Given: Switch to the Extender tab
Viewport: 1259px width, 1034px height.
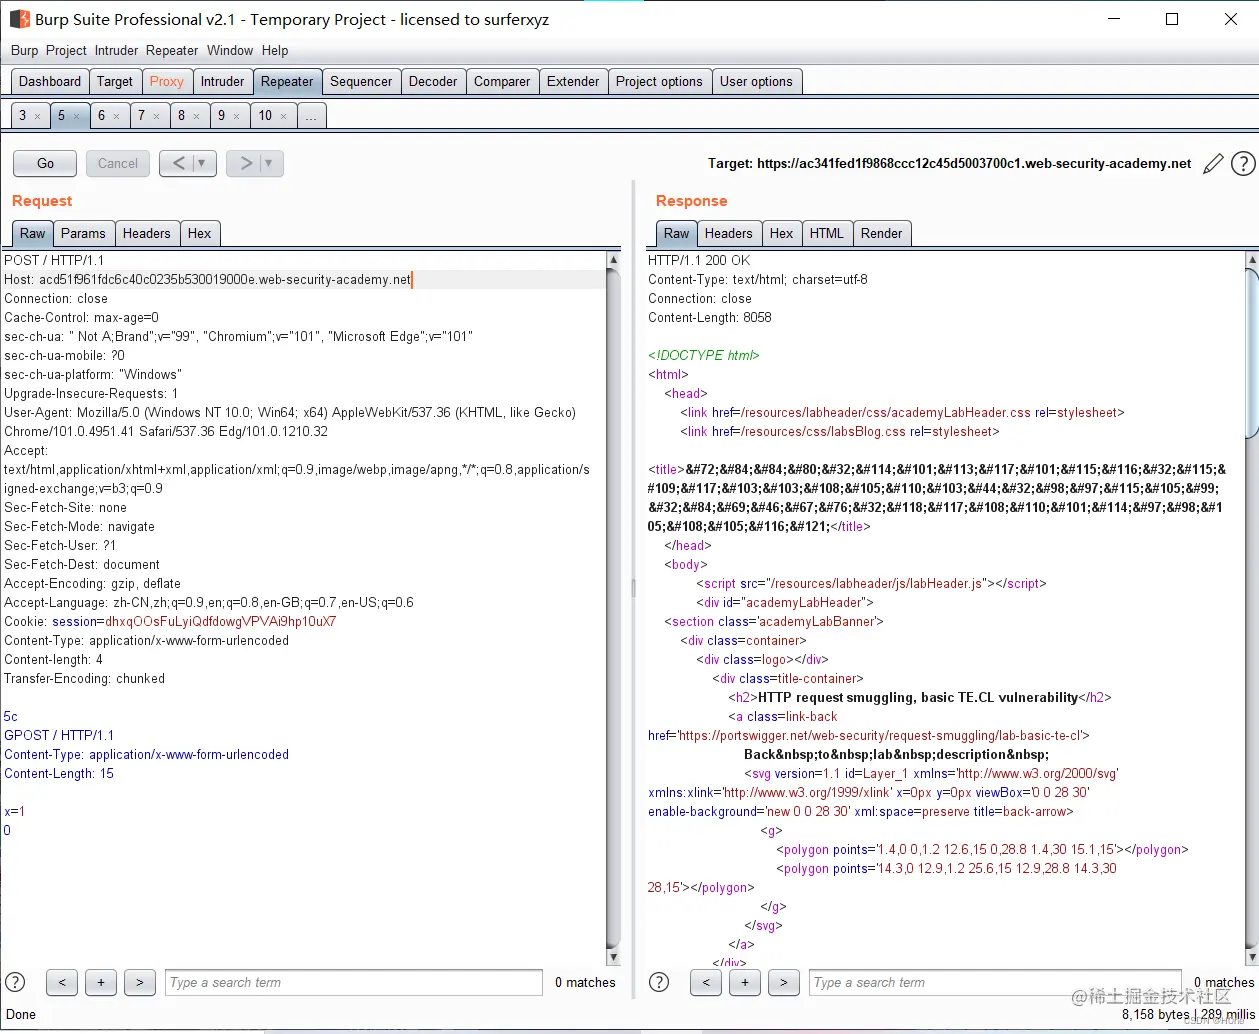Looking at the screenshot, I should coord(573,82).
